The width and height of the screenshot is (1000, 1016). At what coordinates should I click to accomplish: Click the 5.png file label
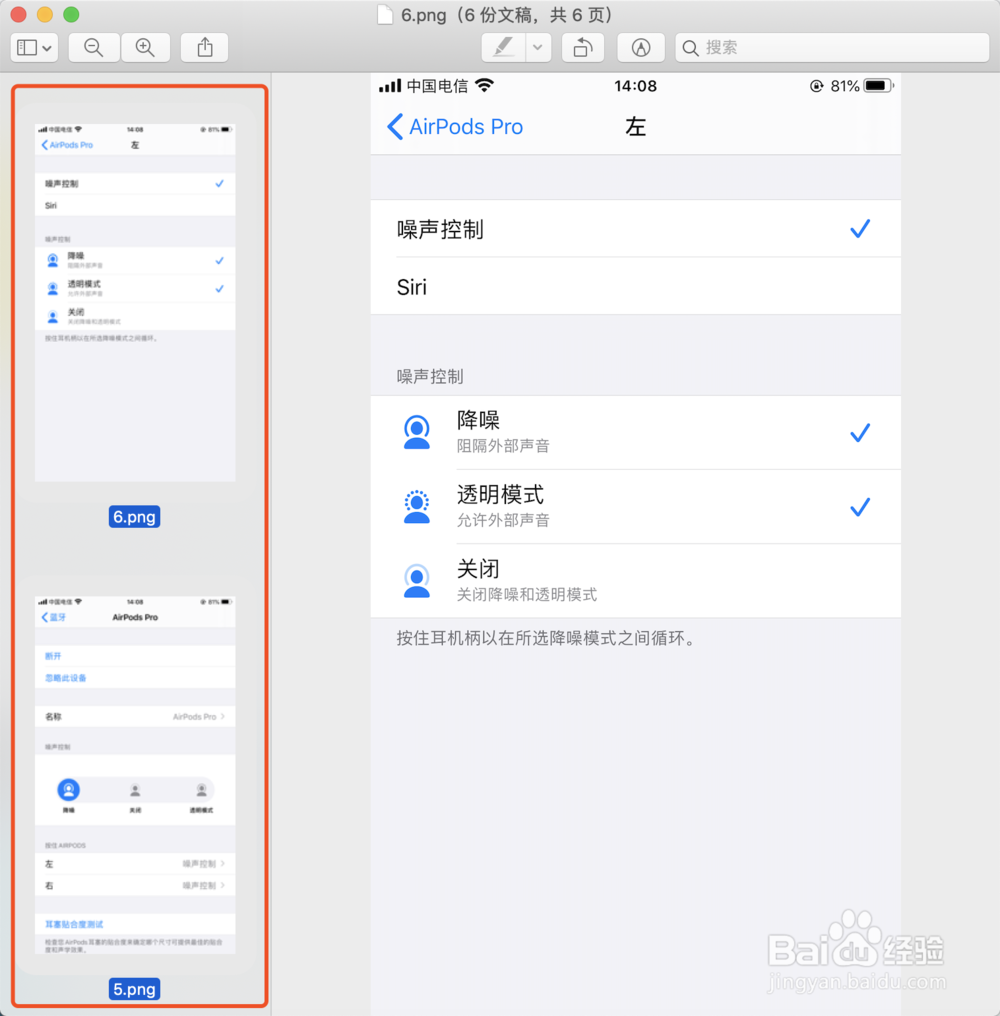(x=134, y=989)
